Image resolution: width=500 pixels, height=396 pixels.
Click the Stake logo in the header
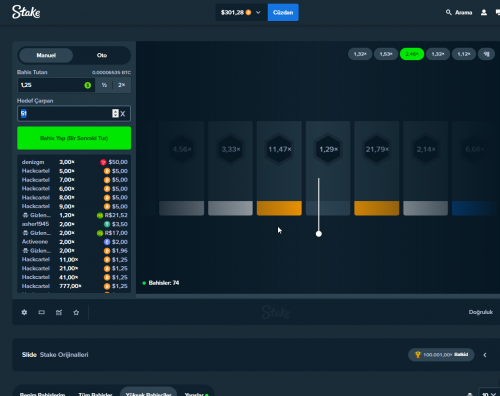[26, 12]
